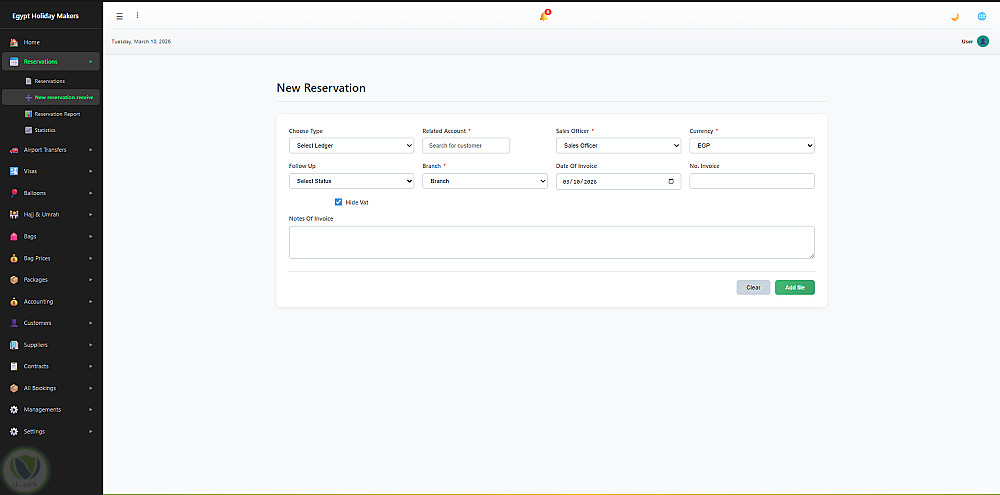Toggle the Hide Vat checkbox
This screenshot has height=495, width=1000.
coord(339,202)
